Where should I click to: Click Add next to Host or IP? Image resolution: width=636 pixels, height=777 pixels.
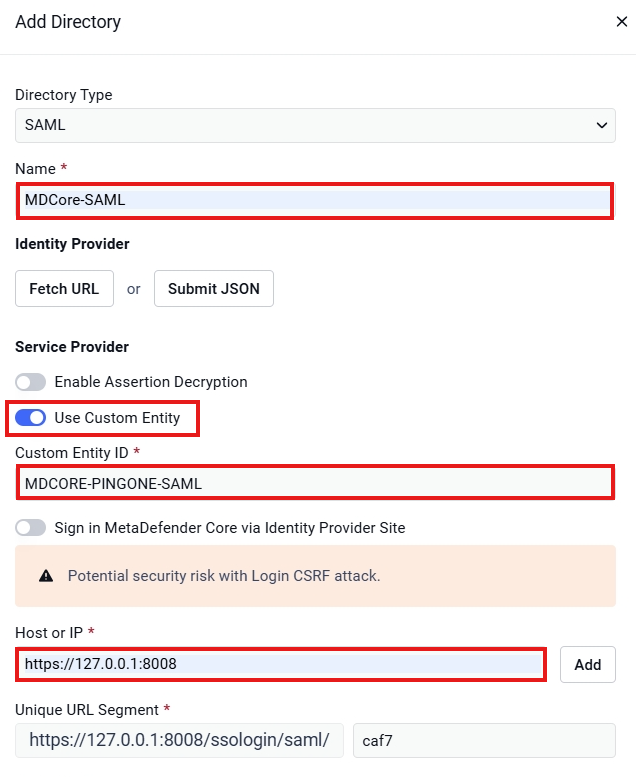click(588, 665)
